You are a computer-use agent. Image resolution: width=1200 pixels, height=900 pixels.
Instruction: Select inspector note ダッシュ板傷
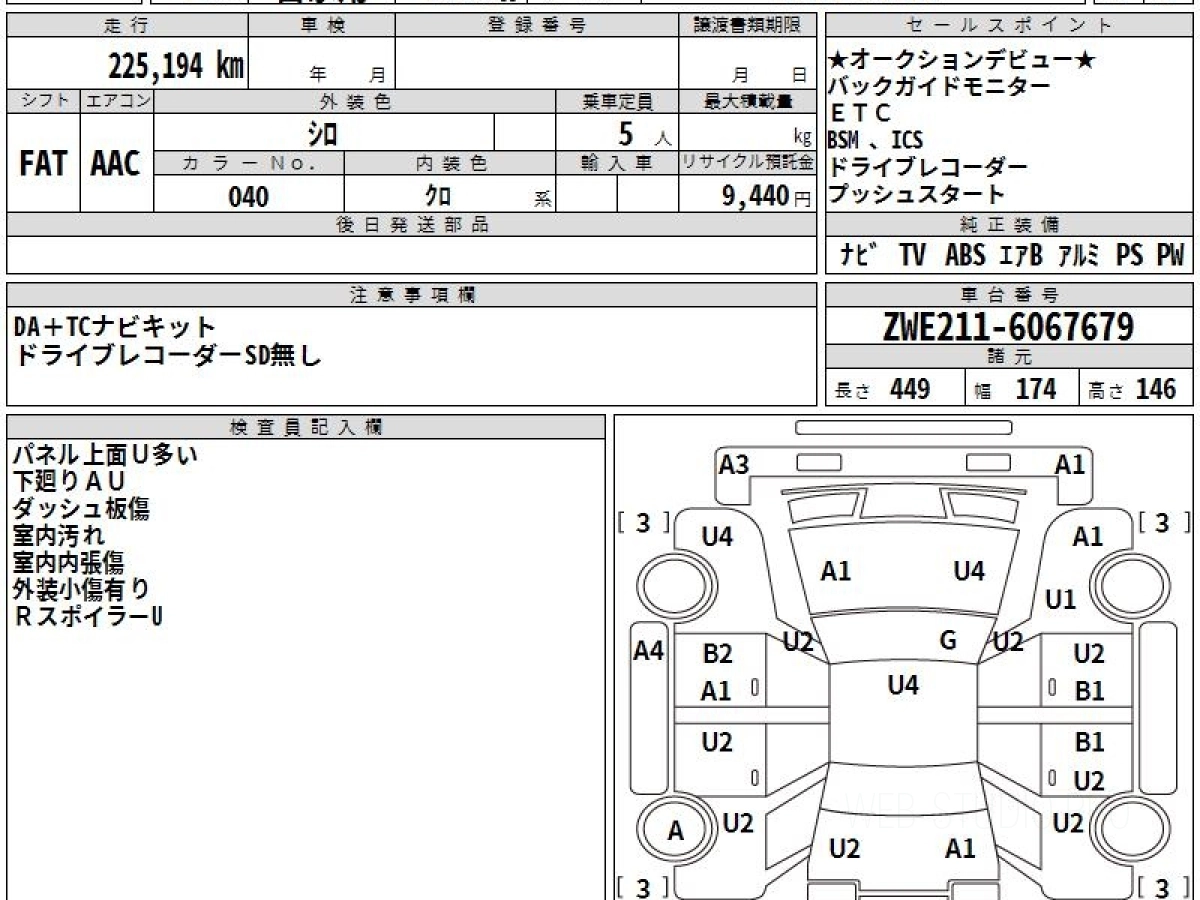click(x=81, y=509)
